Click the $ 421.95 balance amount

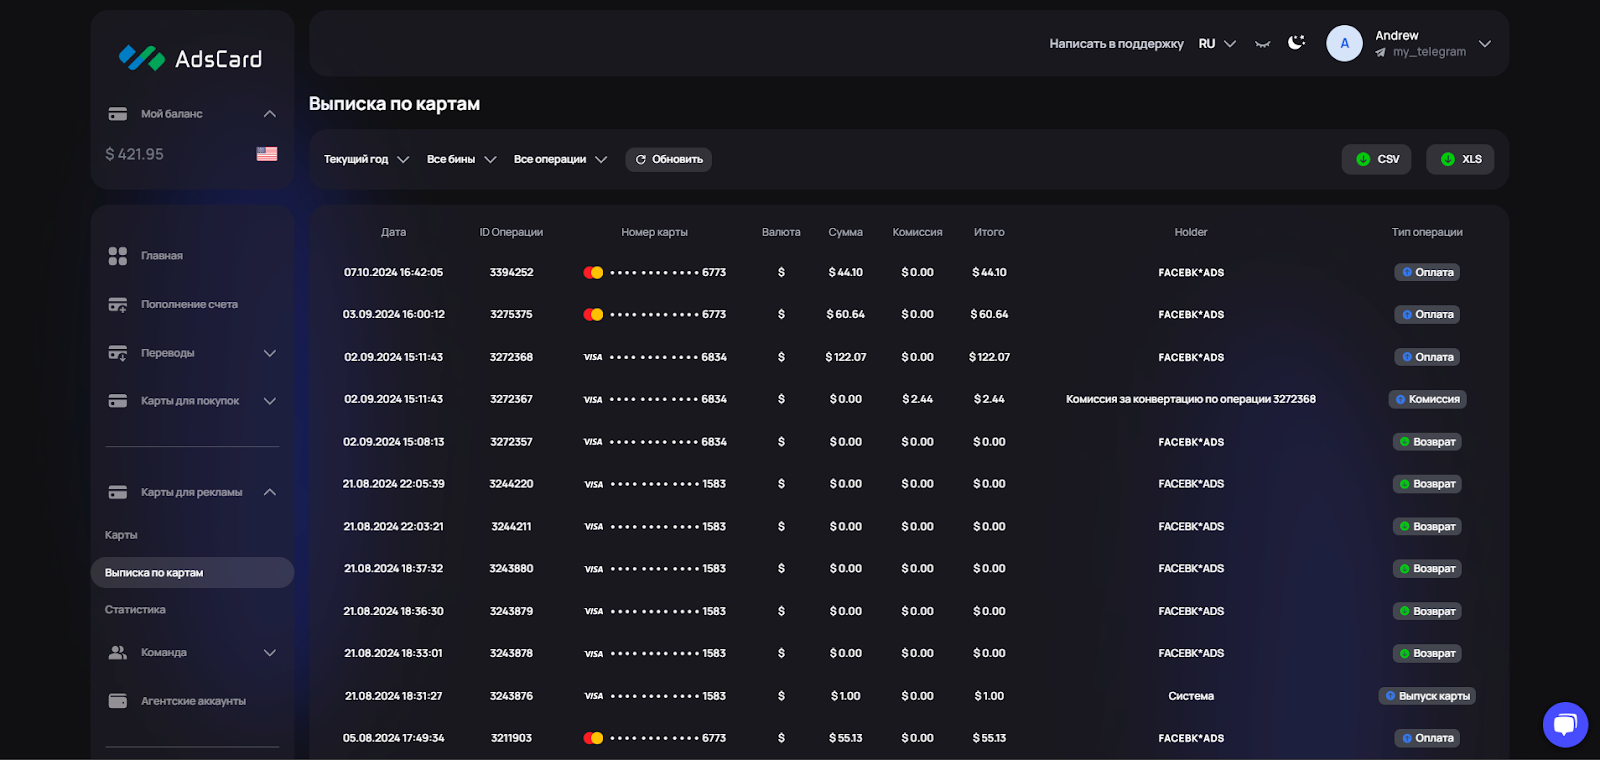(134, 154)
